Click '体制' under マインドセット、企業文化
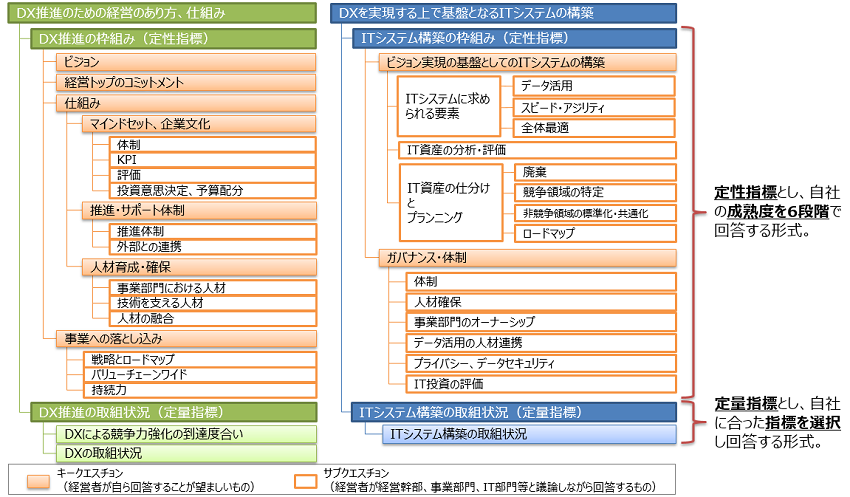850x497 pixels. tap(212, 145)
